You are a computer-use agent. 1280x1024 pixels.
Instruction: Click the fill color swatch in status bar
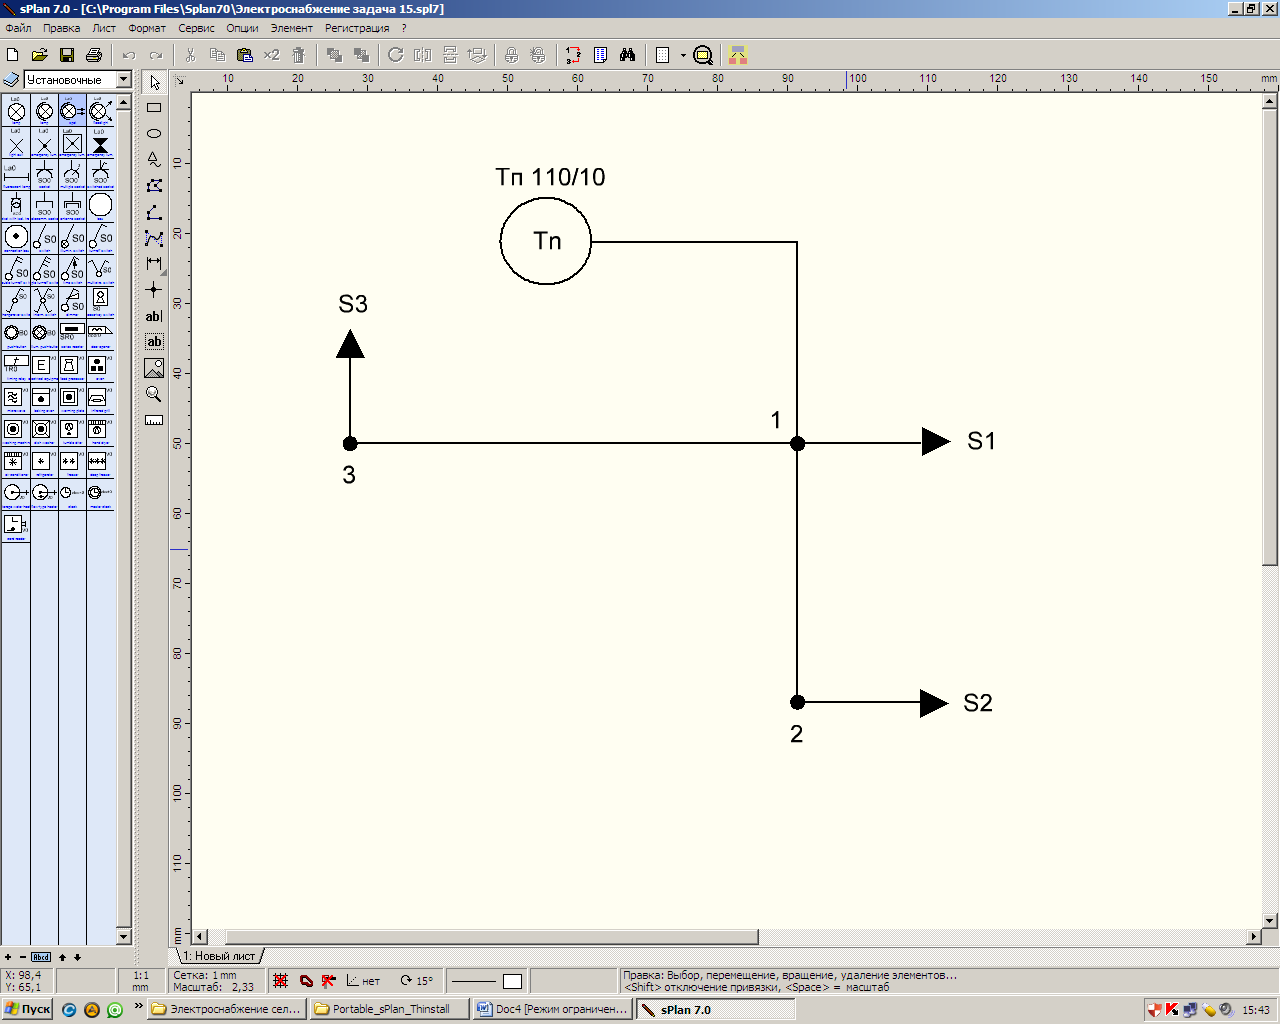click(x=512, y=981)
